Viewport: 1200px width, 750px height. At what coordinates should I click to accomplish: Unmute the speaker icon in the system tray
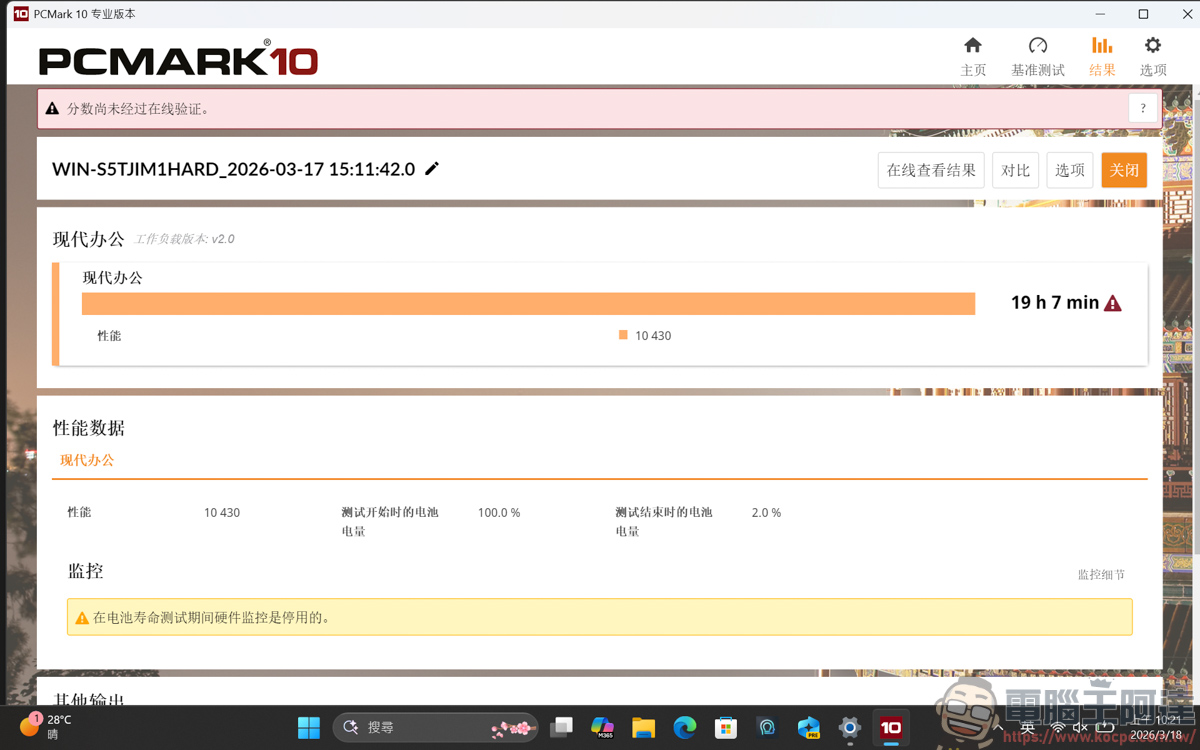1080,726
